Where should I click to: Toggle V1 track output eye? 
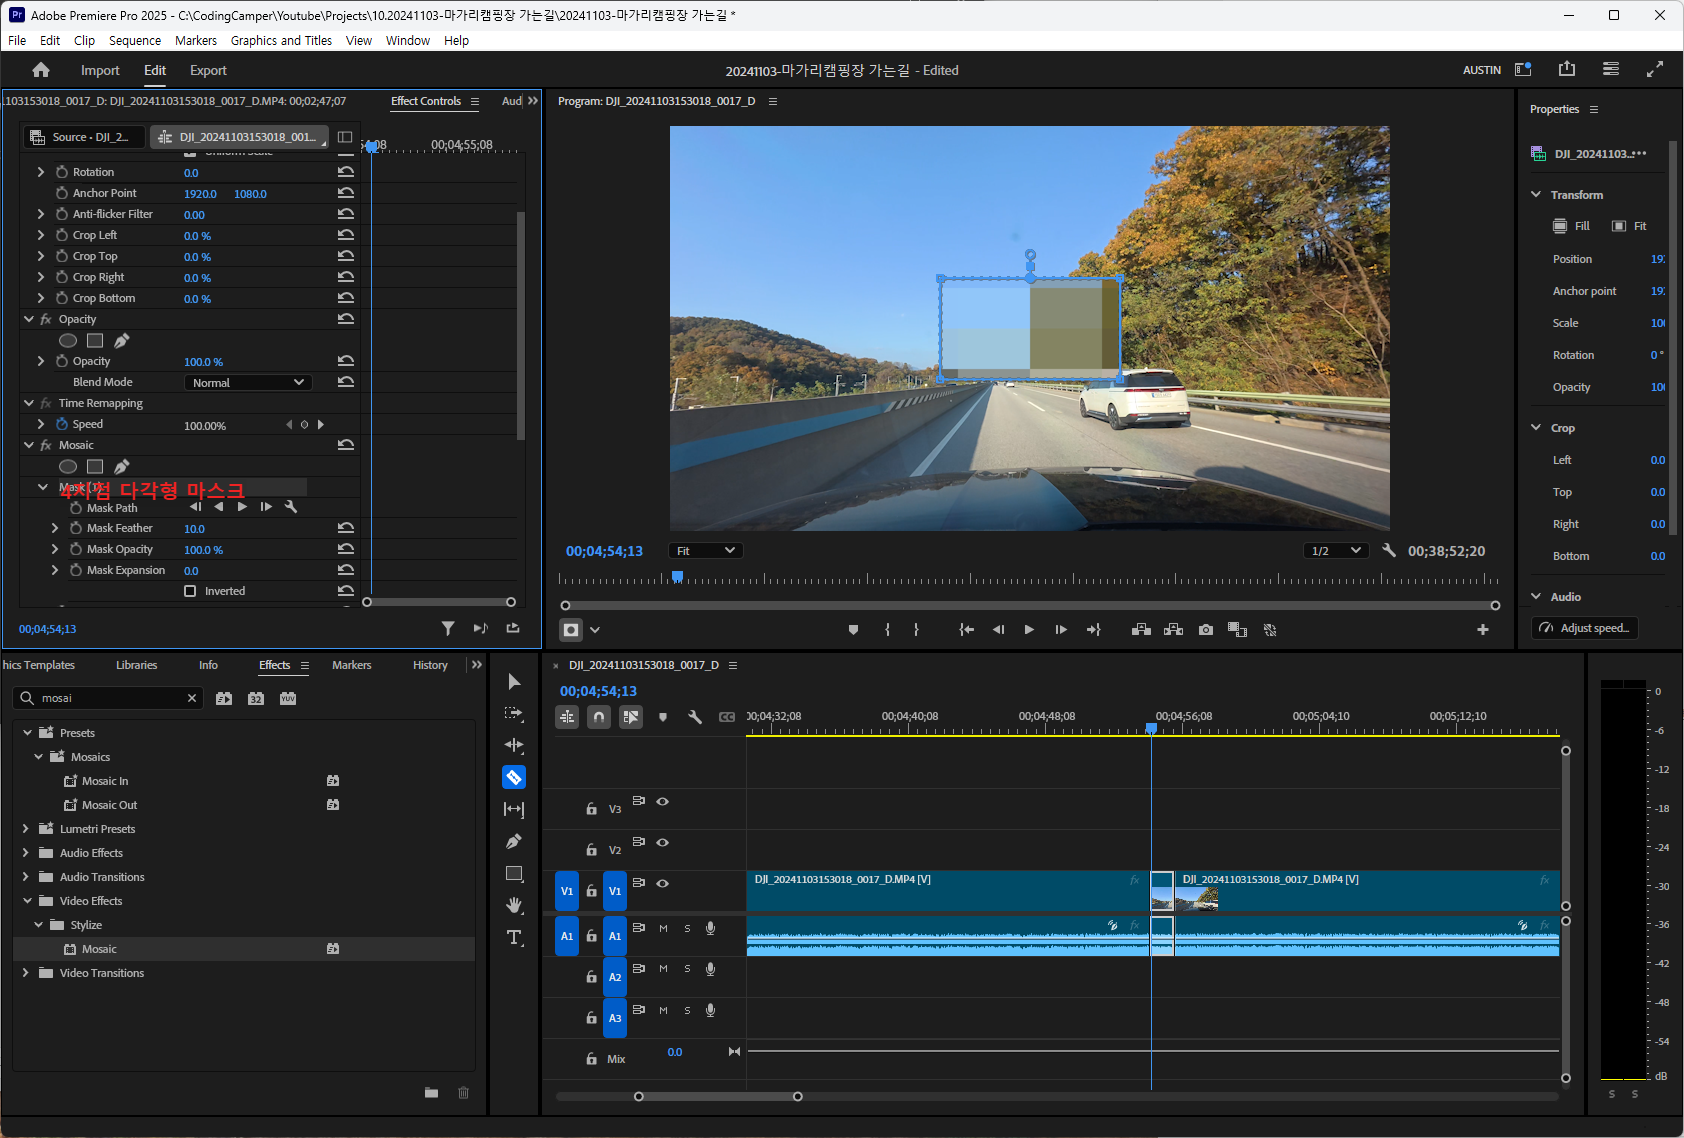click(x=662, y=883)
